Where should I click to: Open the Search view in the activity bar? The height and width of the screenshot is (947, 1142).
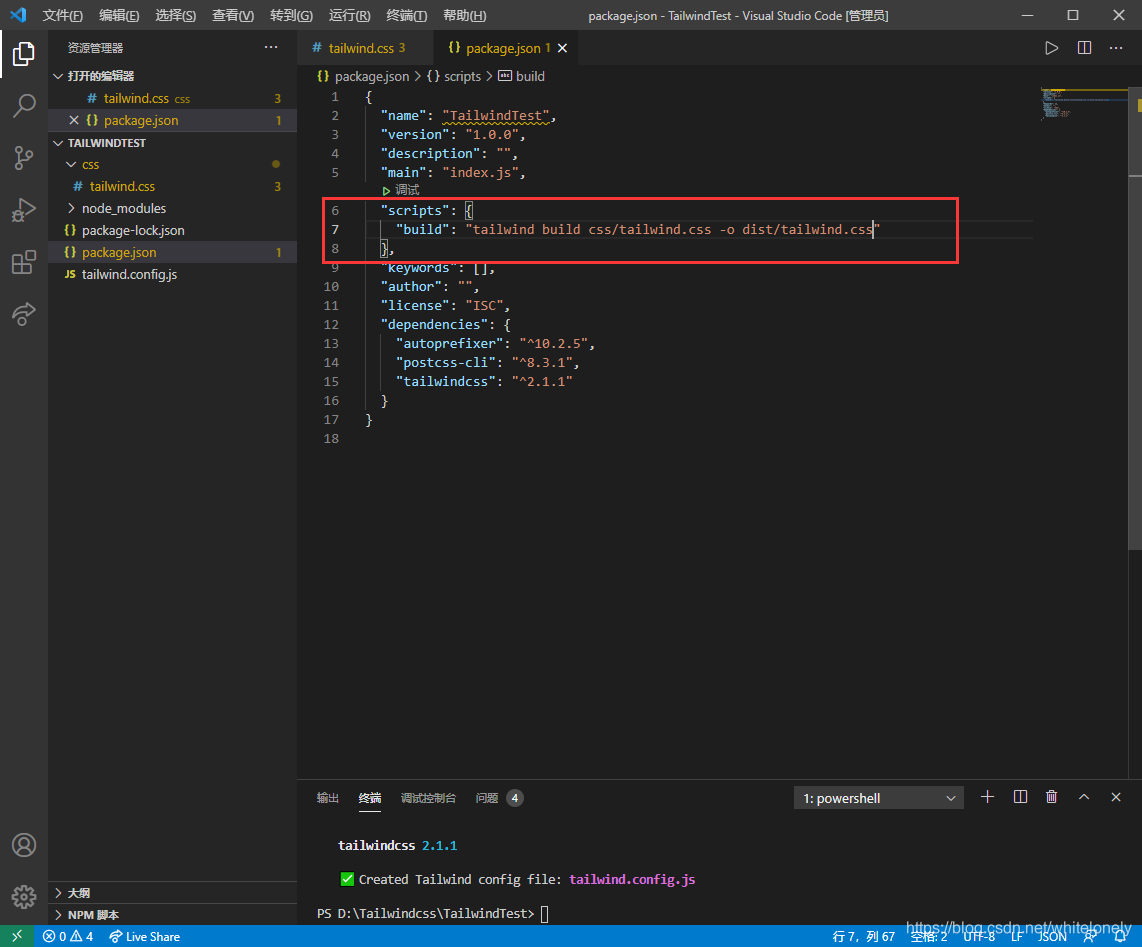click(x=24, y=106)
